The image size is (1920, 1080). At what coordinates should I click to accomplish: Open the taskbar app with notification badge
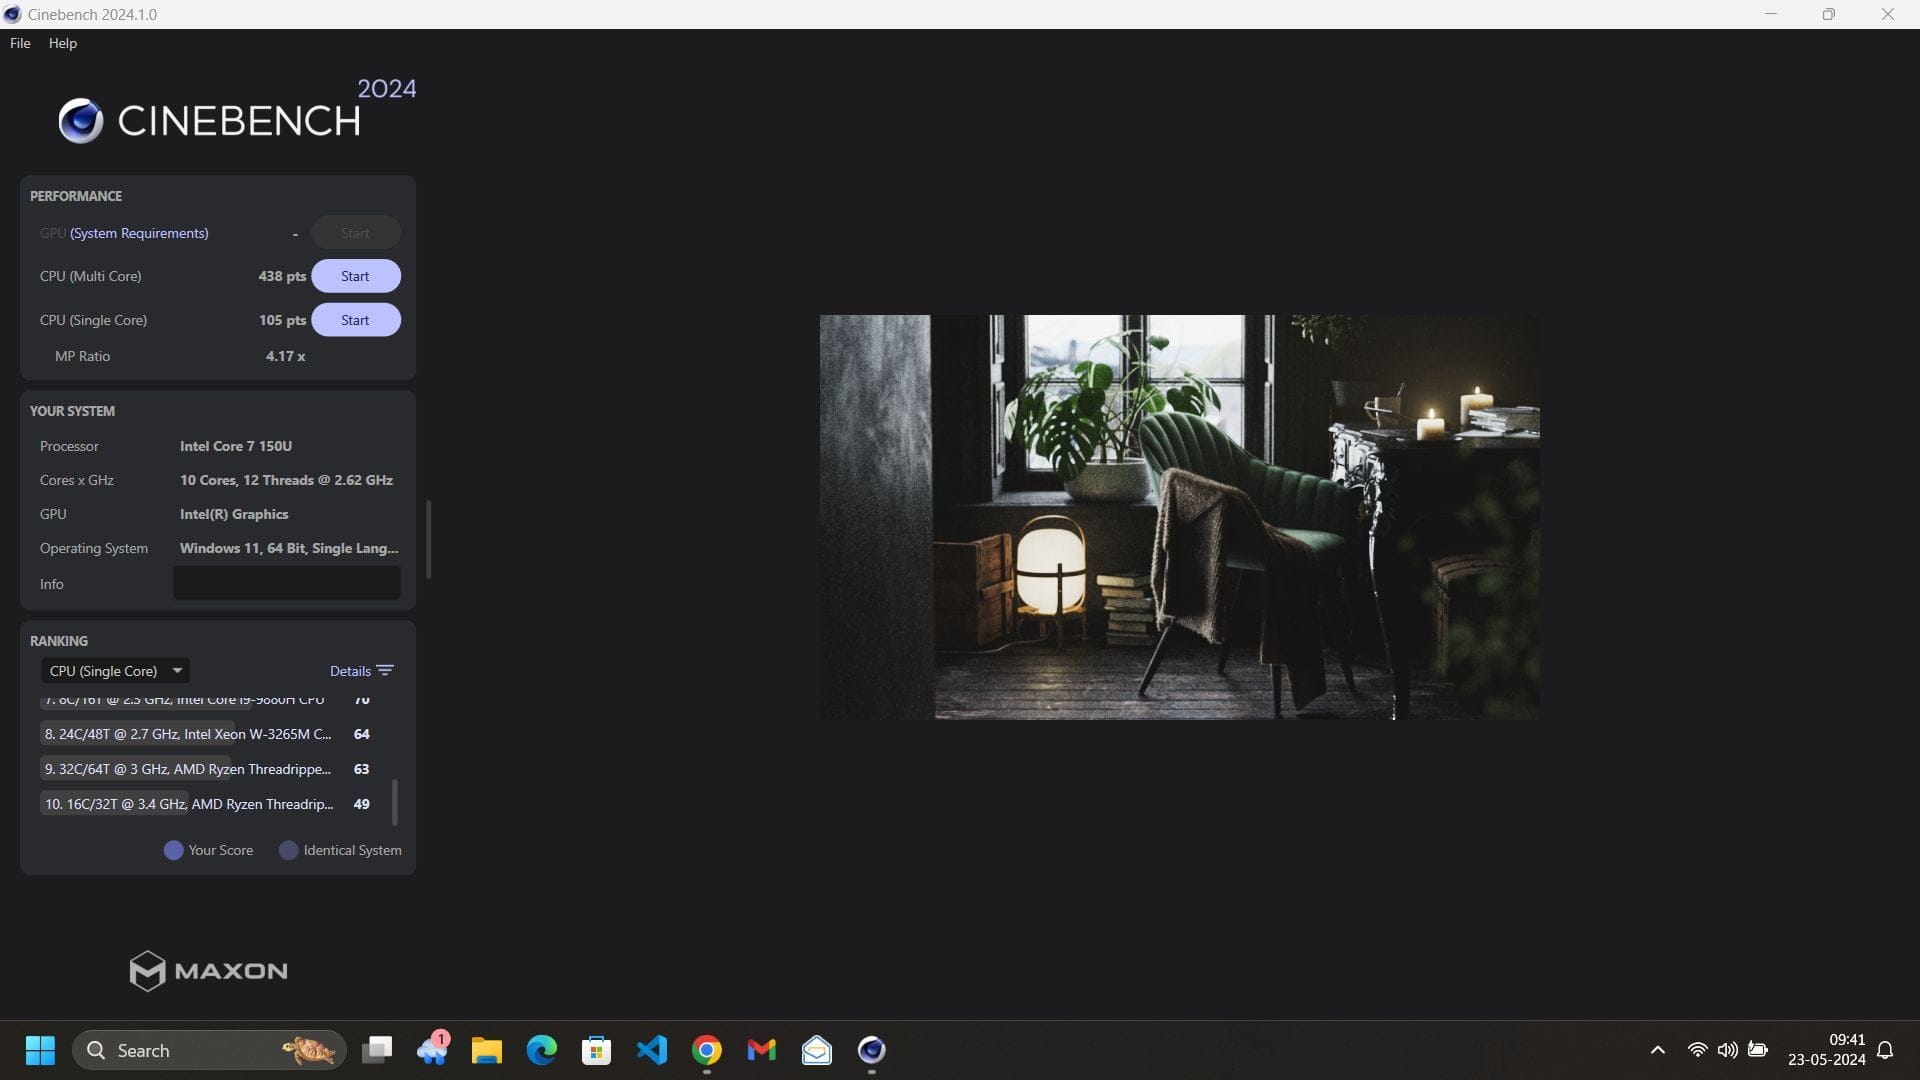tap(433, 1049)
